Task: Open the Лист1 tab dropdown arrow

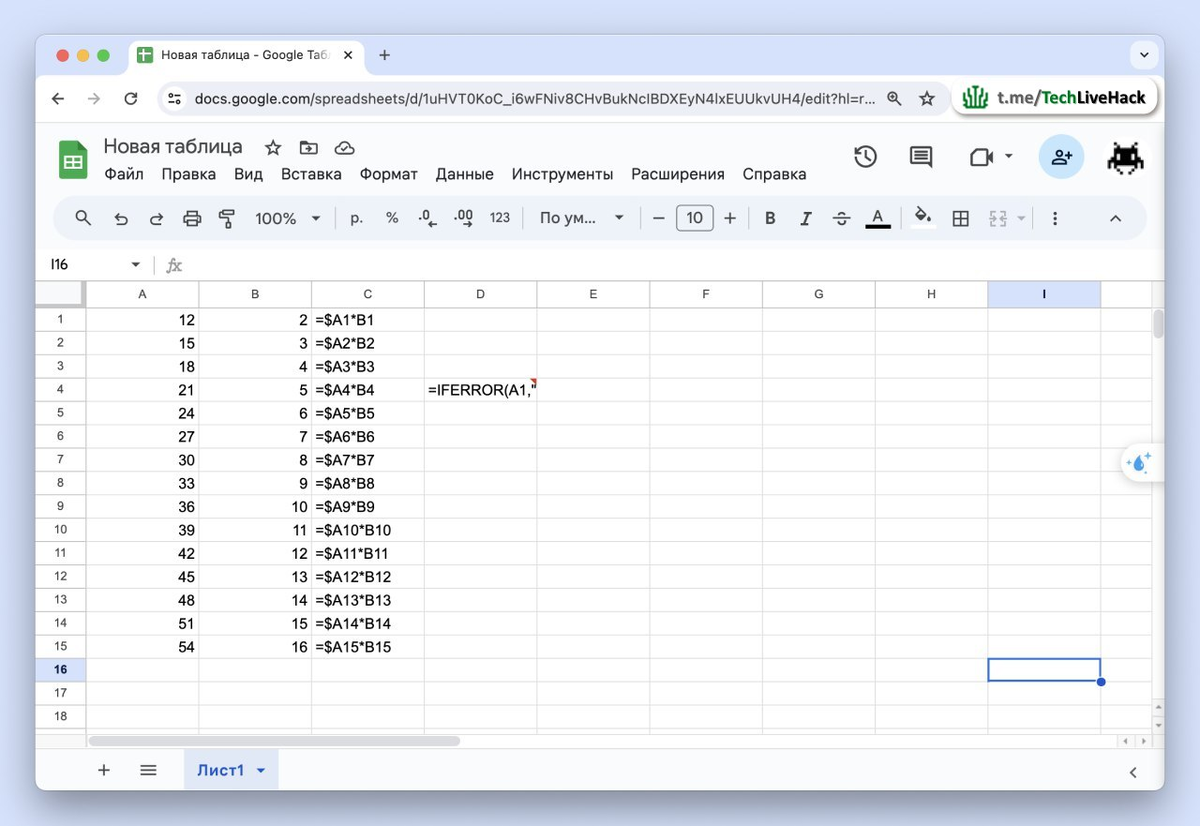Action: pos(261,771)
